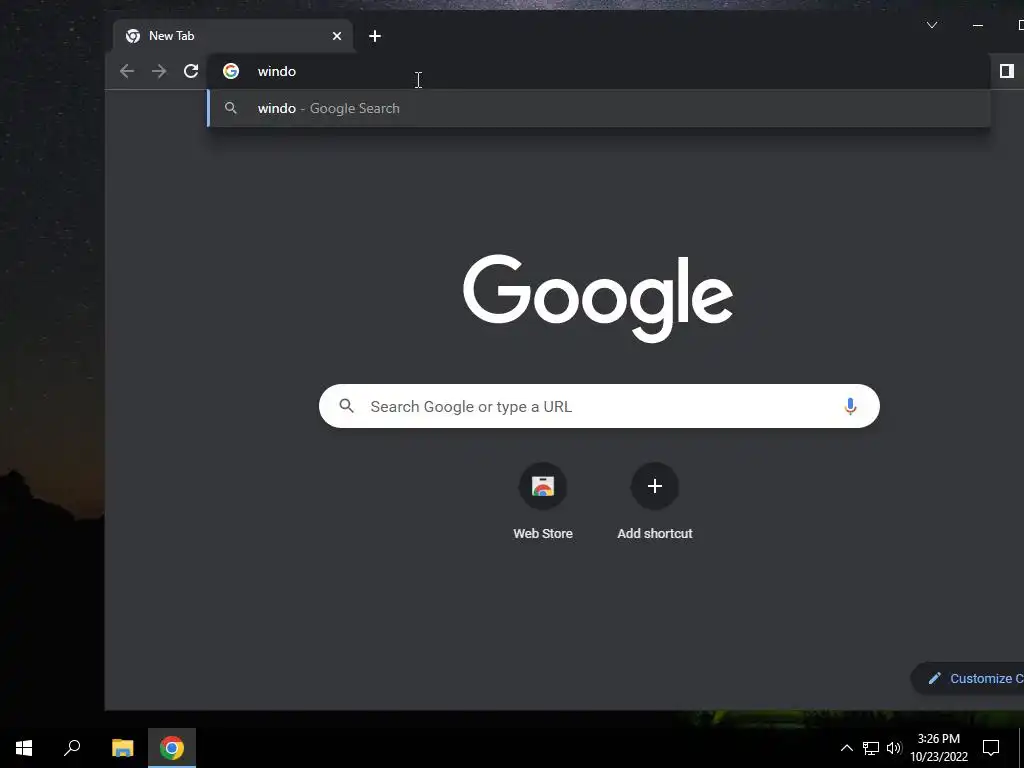Viewport: 1024px width, 768px height.
Task: Click the Chrome icon in the taskbar
Action: click(x=172, y=748)
